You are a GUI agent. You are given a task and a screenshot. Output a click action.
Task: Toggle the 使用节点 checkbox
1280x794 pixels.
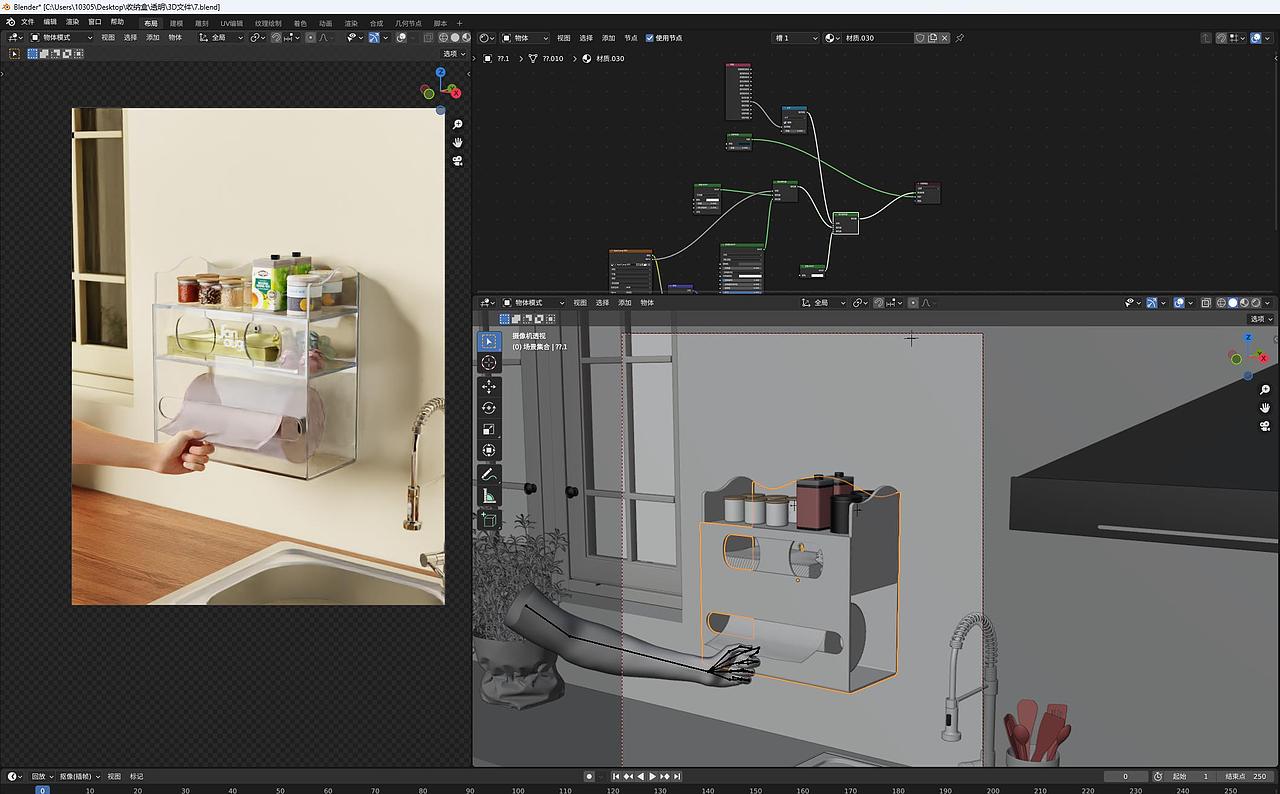tap(650, 38)
